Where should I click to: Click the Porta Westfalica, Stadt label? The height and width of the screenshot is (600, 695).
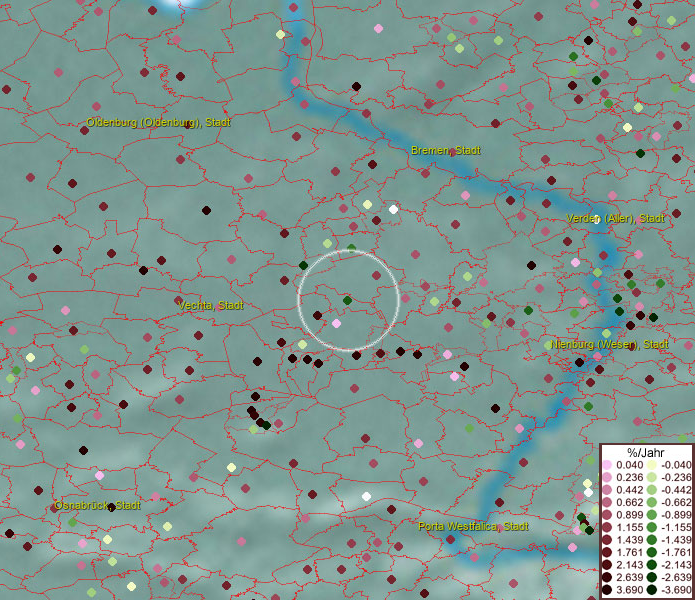point(473,526)
